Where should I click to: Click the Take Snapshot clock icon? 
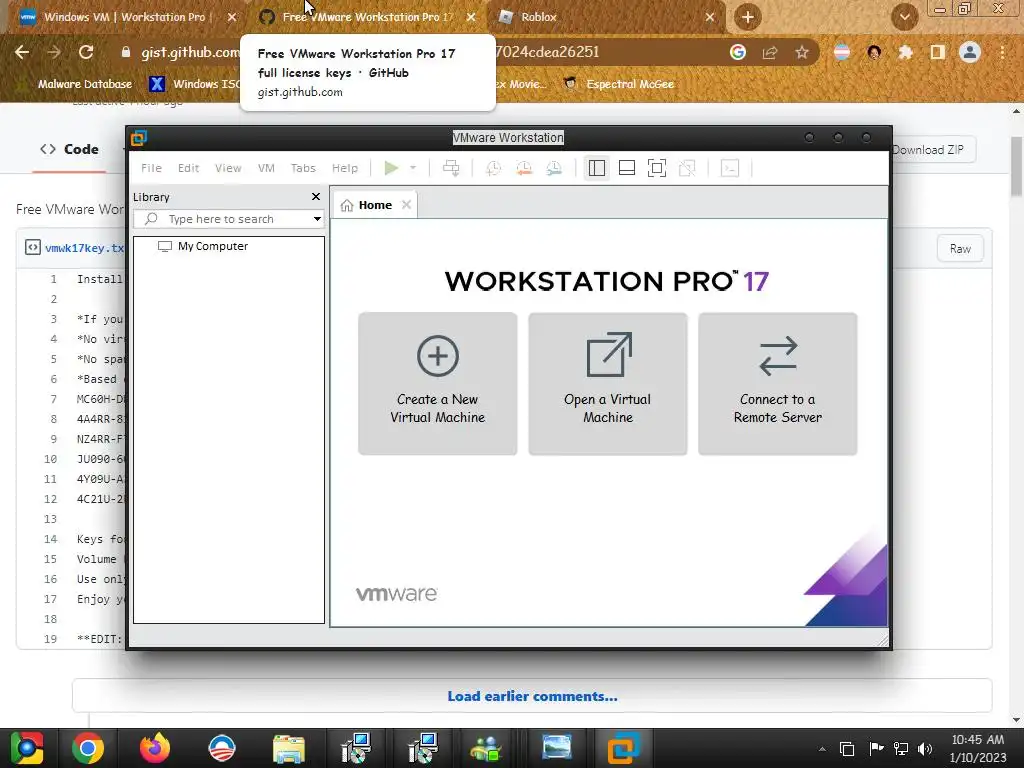point(494,168)
